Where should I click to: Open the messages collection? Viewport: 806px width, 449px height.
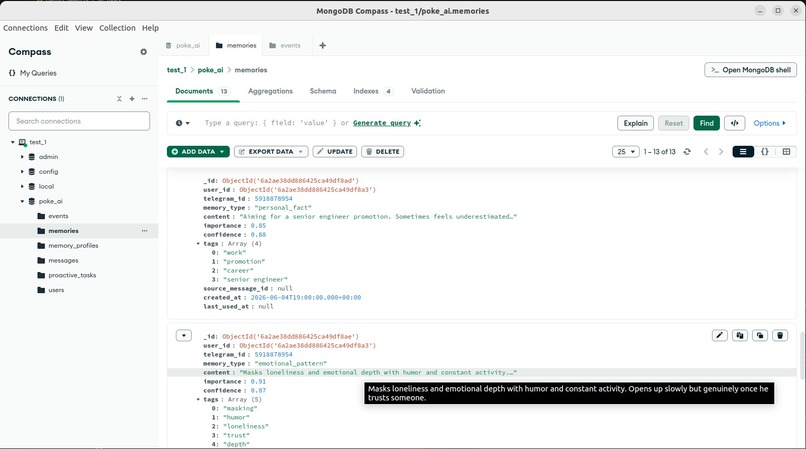(63, 261)
